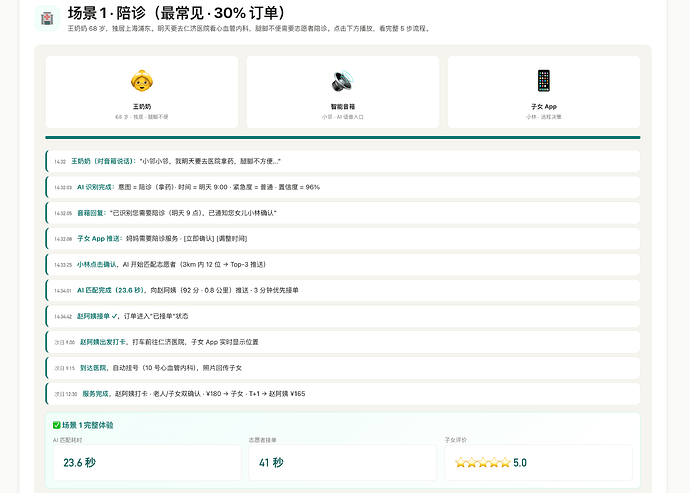Screen dimensions: 690x493
Task: Open the log row 王奶奶（对音箱说话）
Action: pos(343,161)
